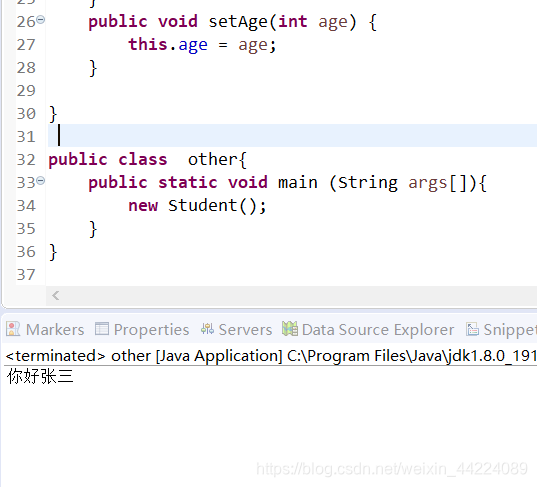Click the Properties tab icon
Viewport: 537px width, 487px height.
click(102, 329)
